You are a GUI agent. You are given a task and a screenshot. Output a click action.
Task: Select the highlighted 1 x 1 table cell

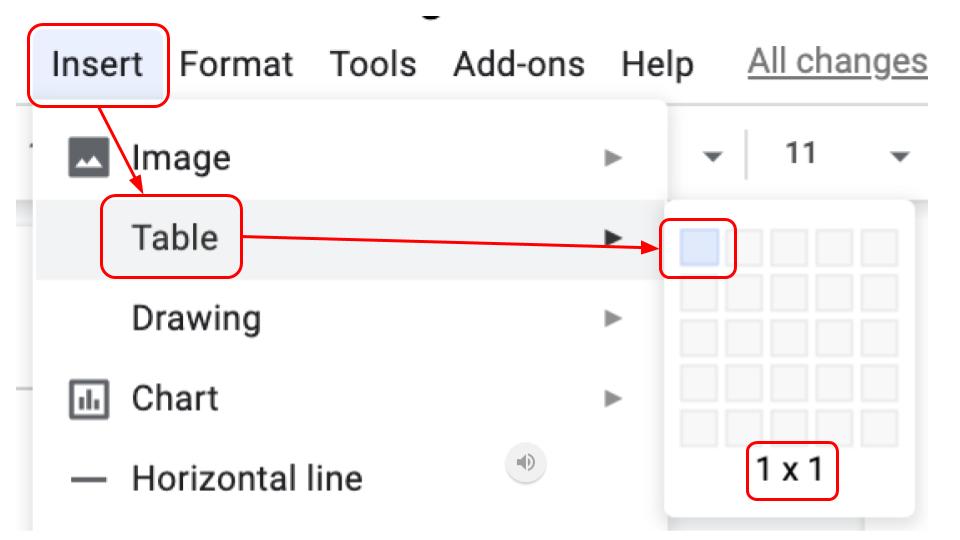pos(699,247)
